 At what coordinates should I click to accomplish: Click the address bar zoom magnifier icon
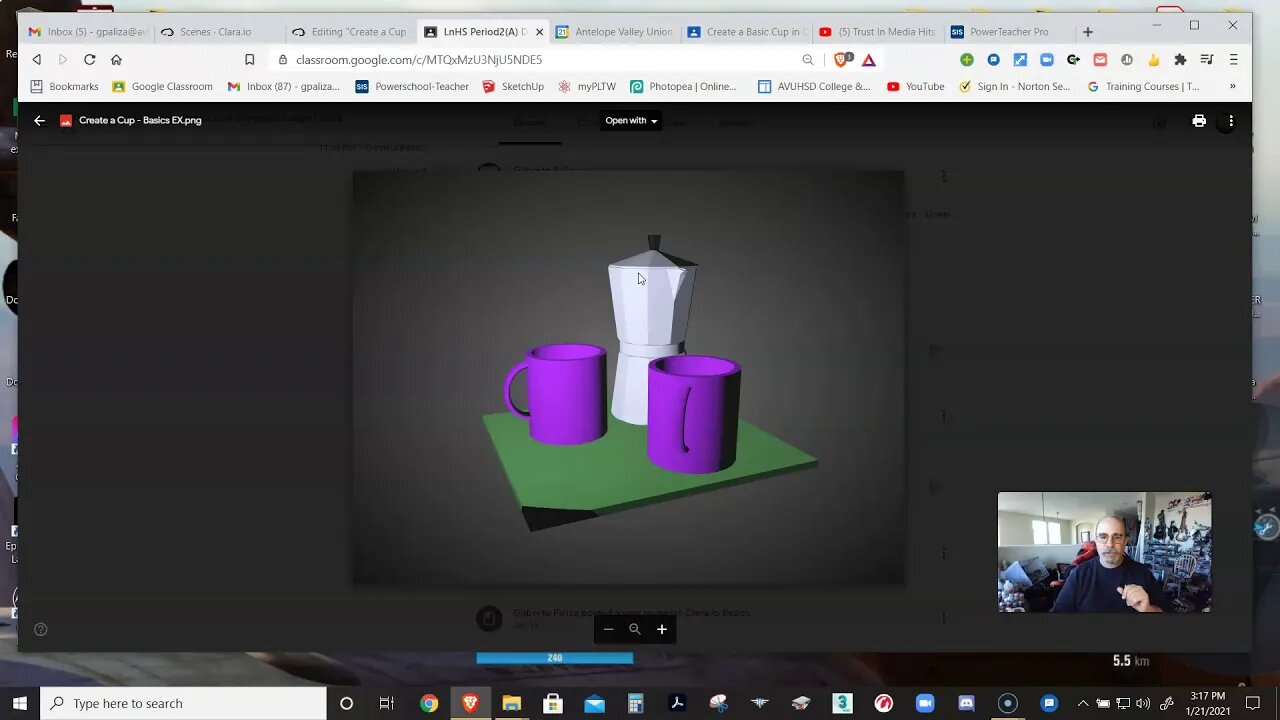[808, 60]
